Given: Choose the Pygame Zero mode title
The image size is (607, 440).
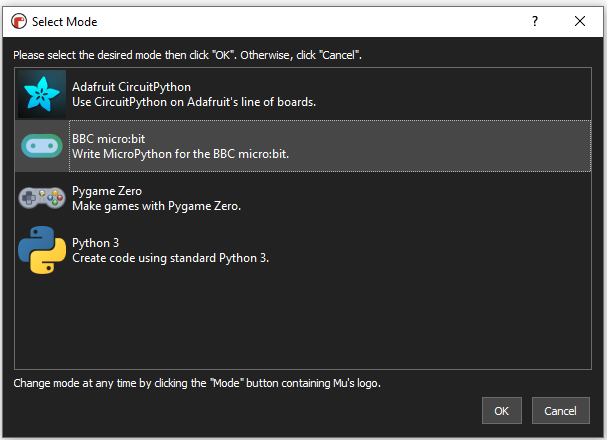Looking at the screenshot, I should [x=107, y=191].
